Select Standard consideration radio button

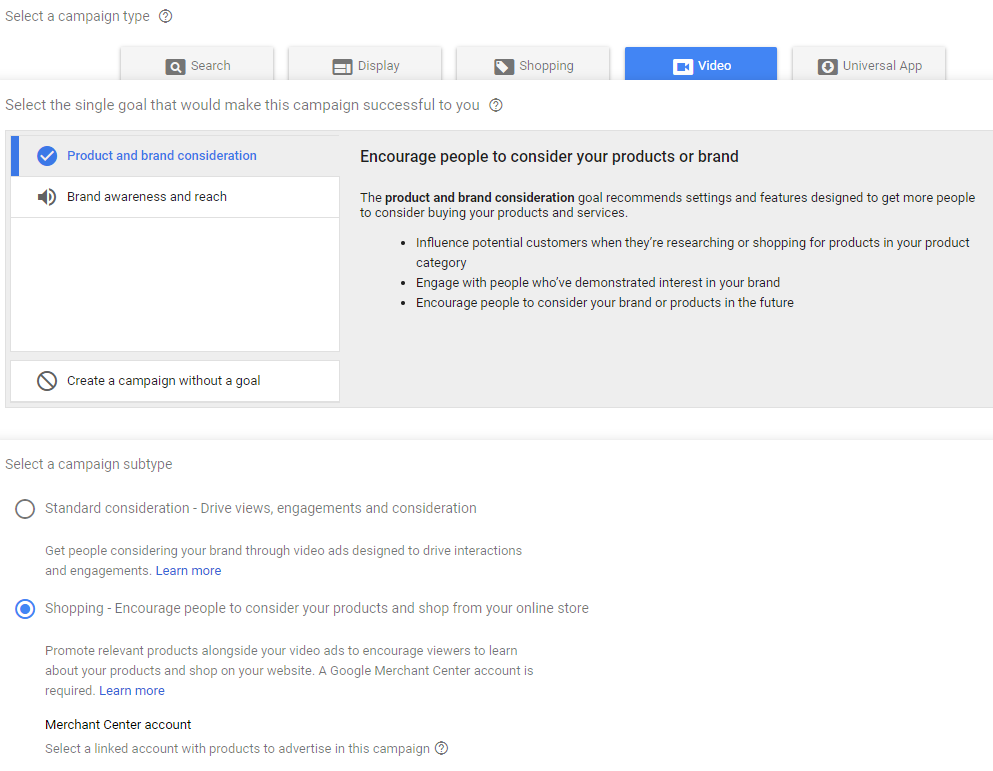tap(25, 509)
